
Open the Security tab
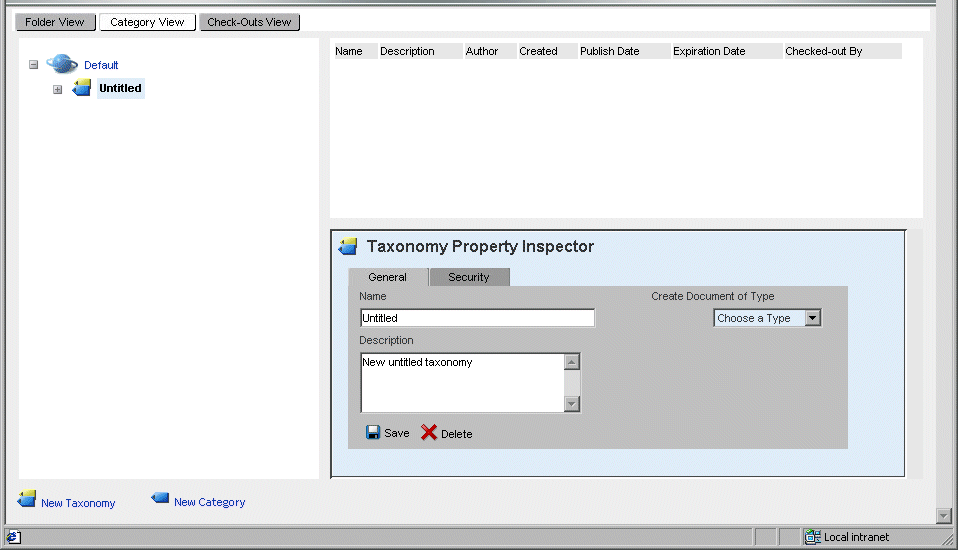click(469, 277)
